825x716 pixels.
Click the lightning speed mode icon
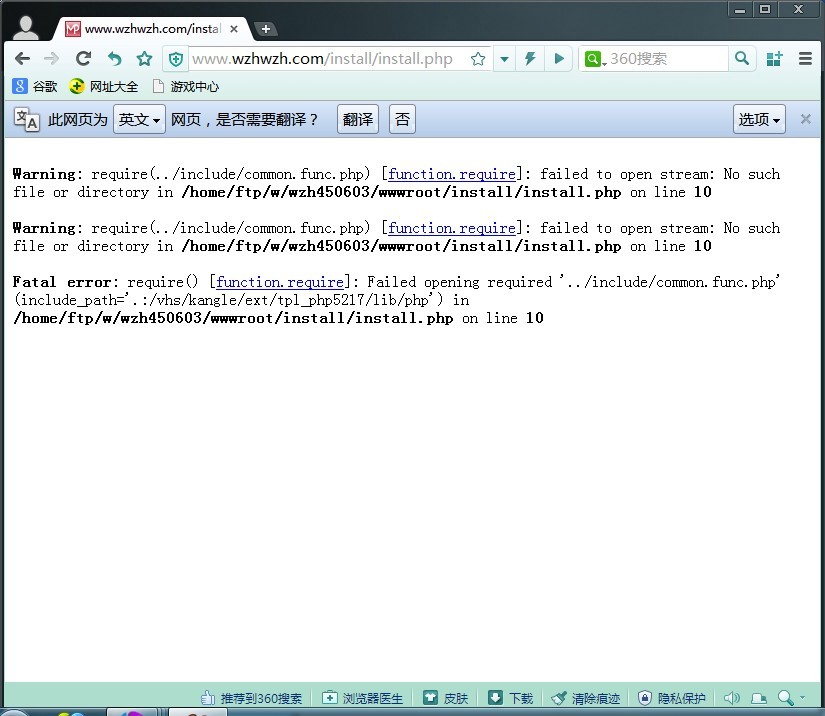pyautogui.click(x=531, y=59)
